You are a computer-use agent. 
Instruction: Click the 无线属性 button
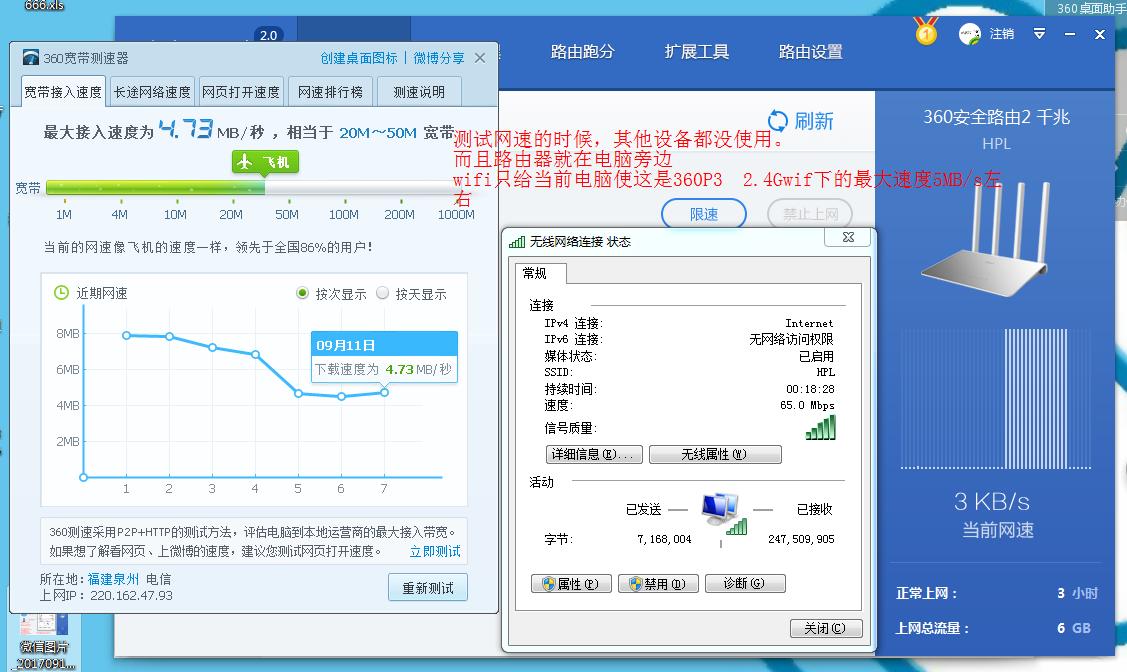click(x=714, y=454)
